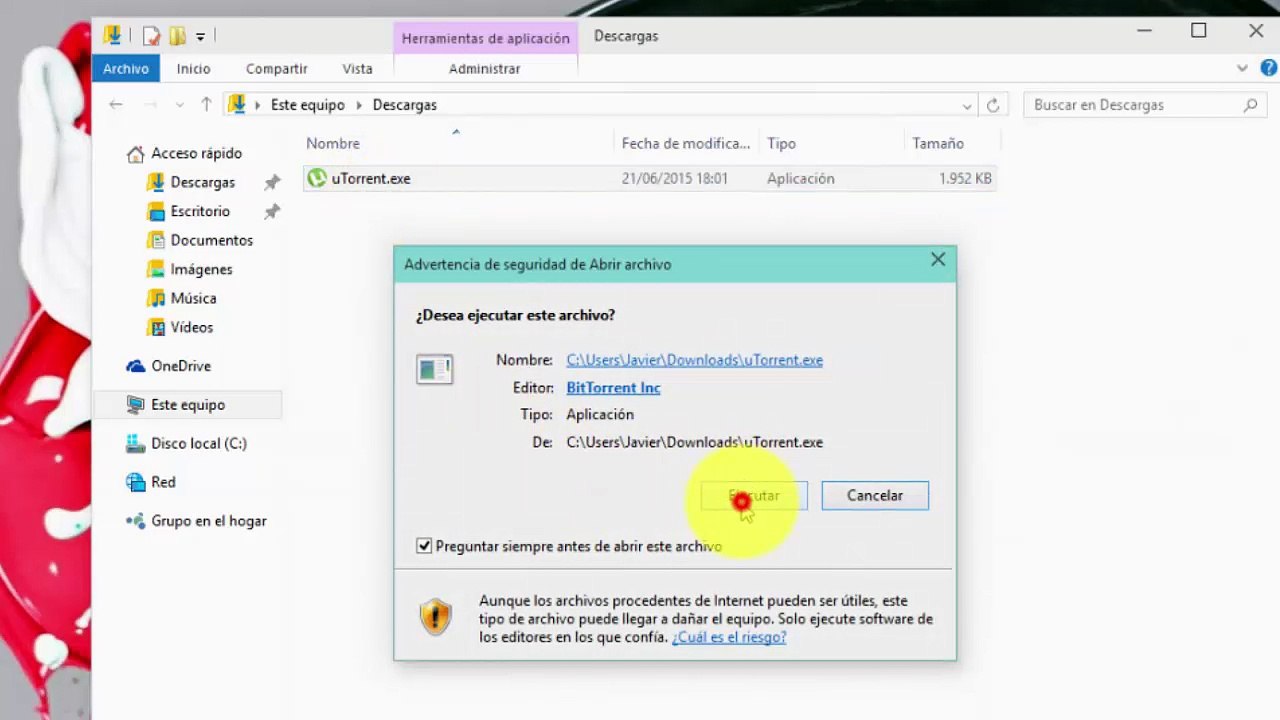Click the New folder quick access icon
Image resolution: width=1280 pixels, height=720 pixels.
[177, 36]
